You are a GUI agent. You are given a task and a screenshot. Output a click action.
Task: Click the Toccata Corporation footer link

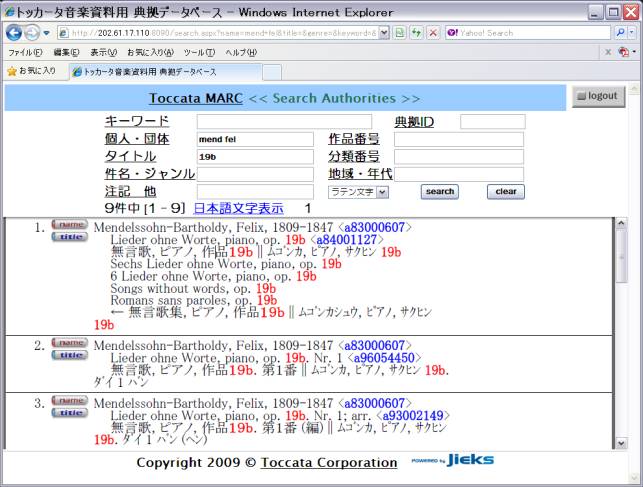click(x=329, y=462)
